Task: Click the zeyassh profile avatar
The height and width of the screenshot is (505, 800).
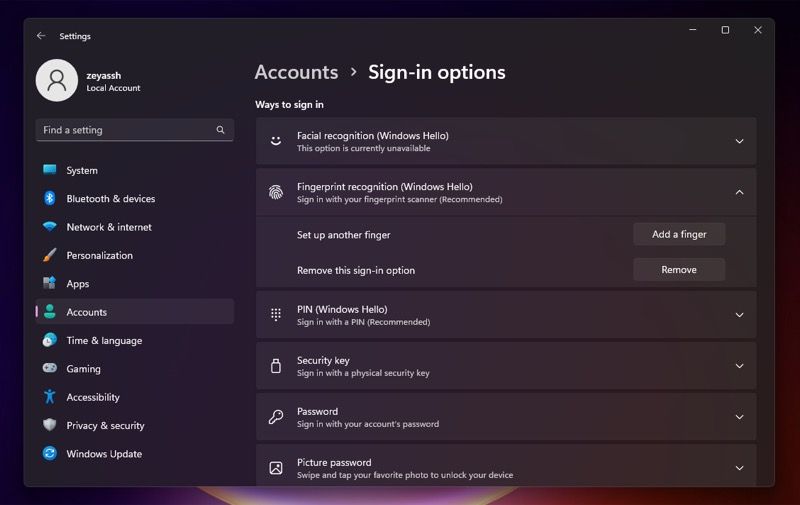Action: pyautogui.click(x=57, y=81)
